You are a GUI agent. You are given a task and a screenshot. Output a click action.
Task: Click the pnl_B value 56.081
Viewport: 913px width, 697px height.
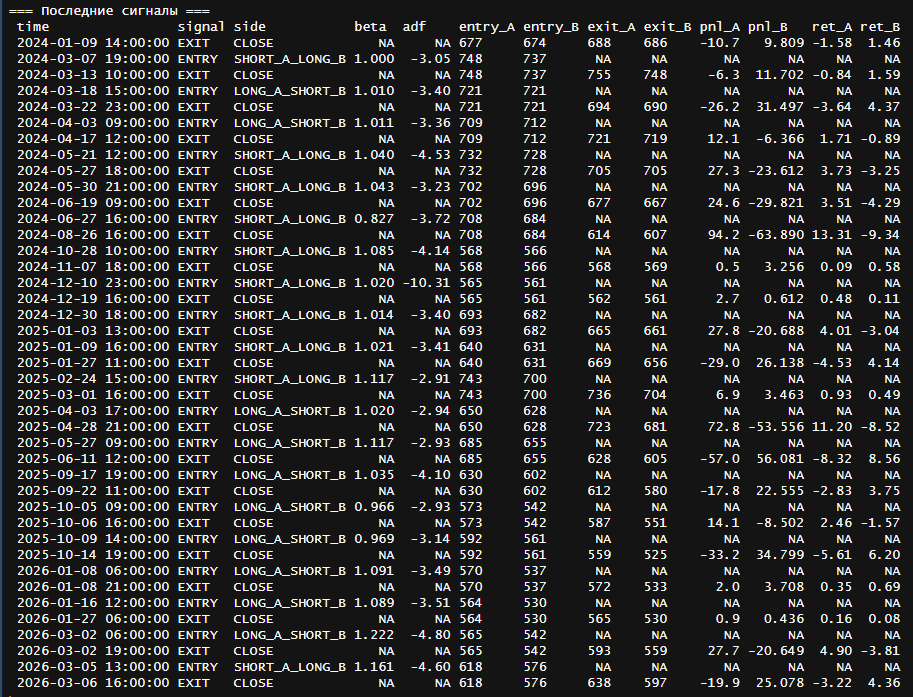[x=779, y=459]
